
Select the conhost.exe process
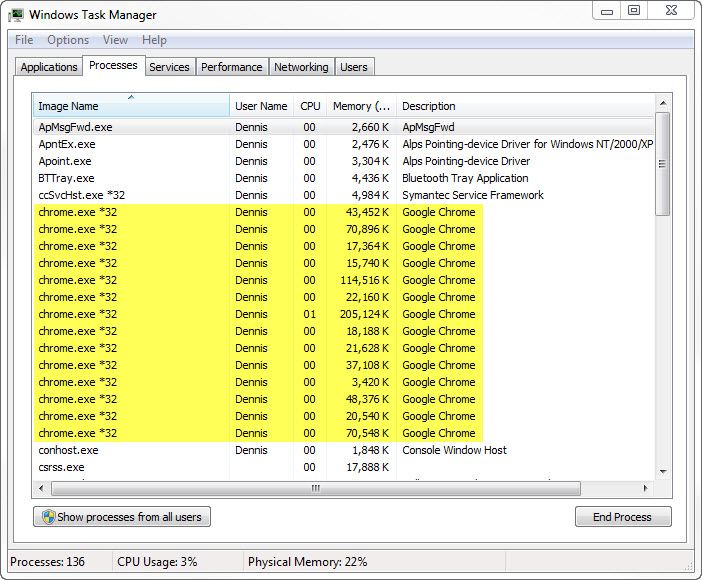coord(343,450)
